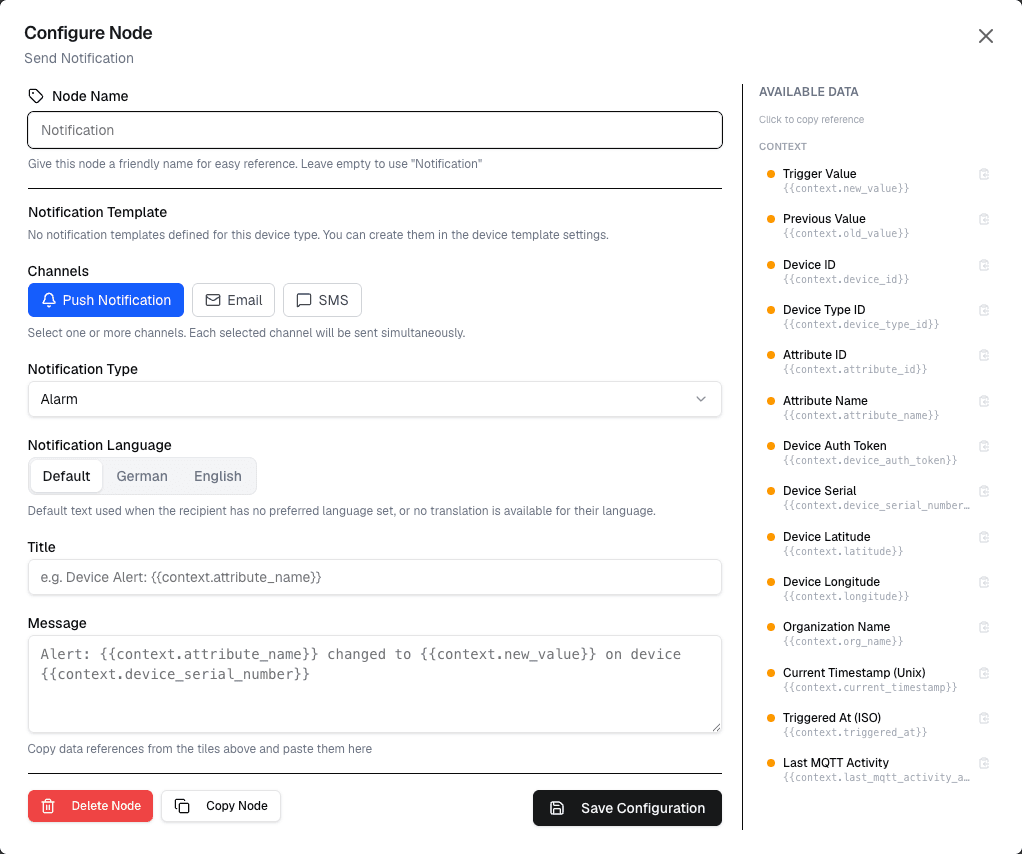Focus the Node Name input field
Viewport: 1022px width, 854px height.
[x=375, y=130]
